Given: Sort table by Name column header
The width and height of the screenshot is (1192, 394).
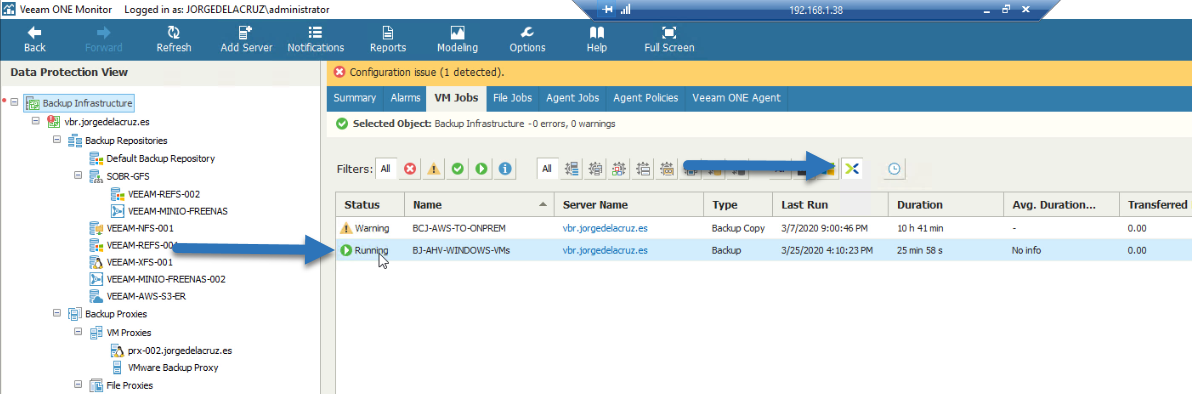Looking at the screenshot, I should point(478,205).
